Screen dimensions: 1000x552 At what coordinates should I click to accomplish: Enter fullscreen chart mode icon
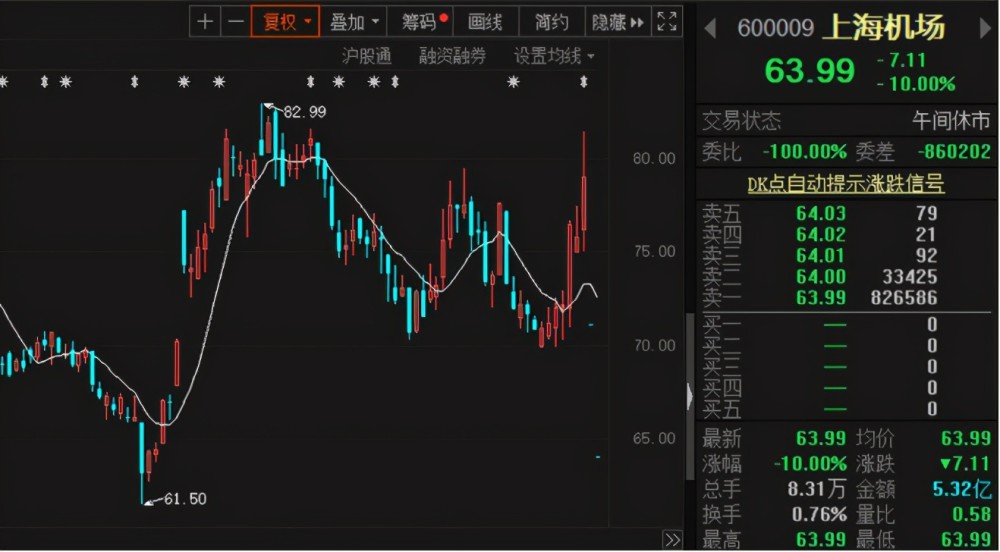pos(667,22)
